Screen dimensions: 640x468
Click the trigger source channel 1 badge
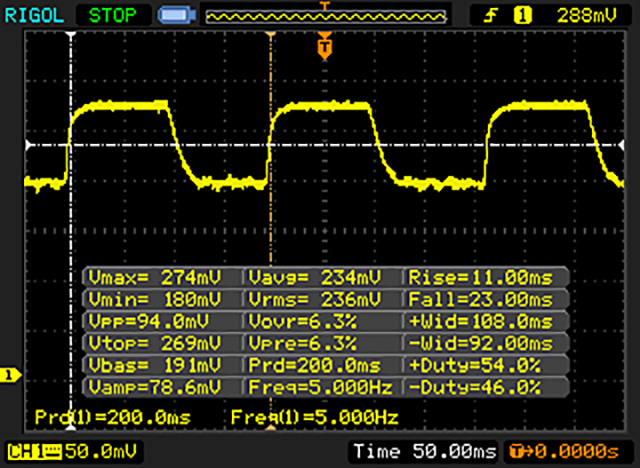point(523,16)
